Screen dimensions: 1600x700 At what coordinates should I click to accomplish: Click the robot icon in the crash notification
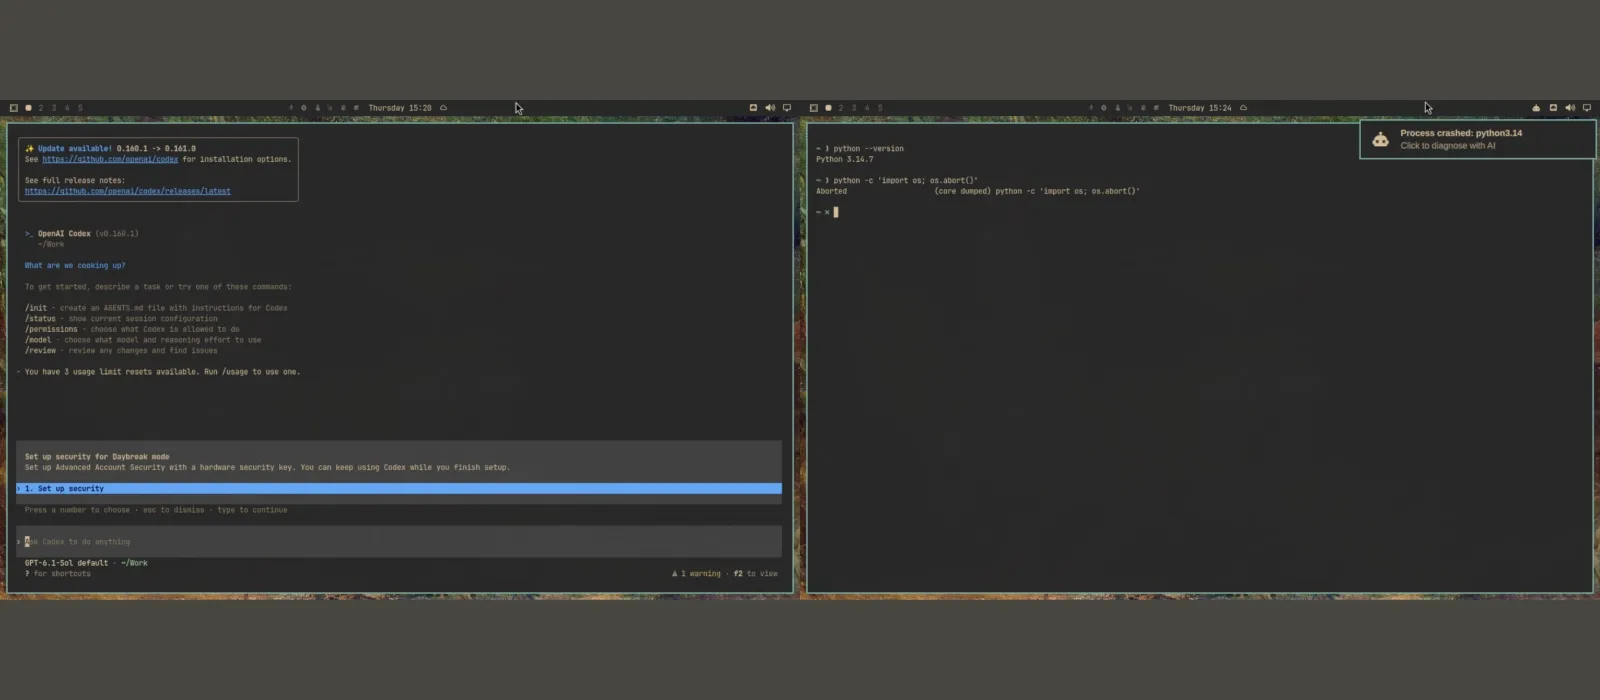coord(1380,140)
